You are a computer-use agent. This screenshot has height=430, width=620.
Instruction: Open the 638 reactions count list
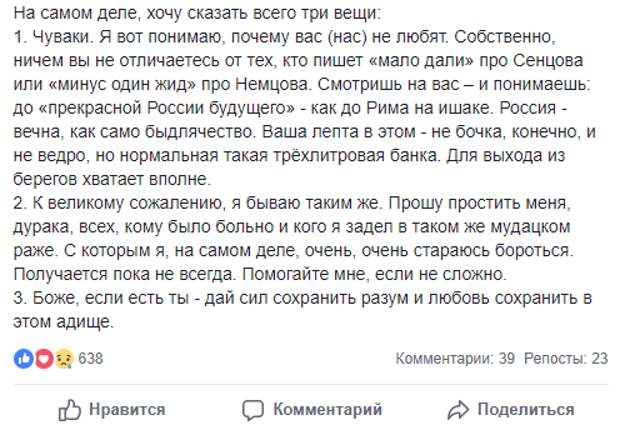(91, 358)
